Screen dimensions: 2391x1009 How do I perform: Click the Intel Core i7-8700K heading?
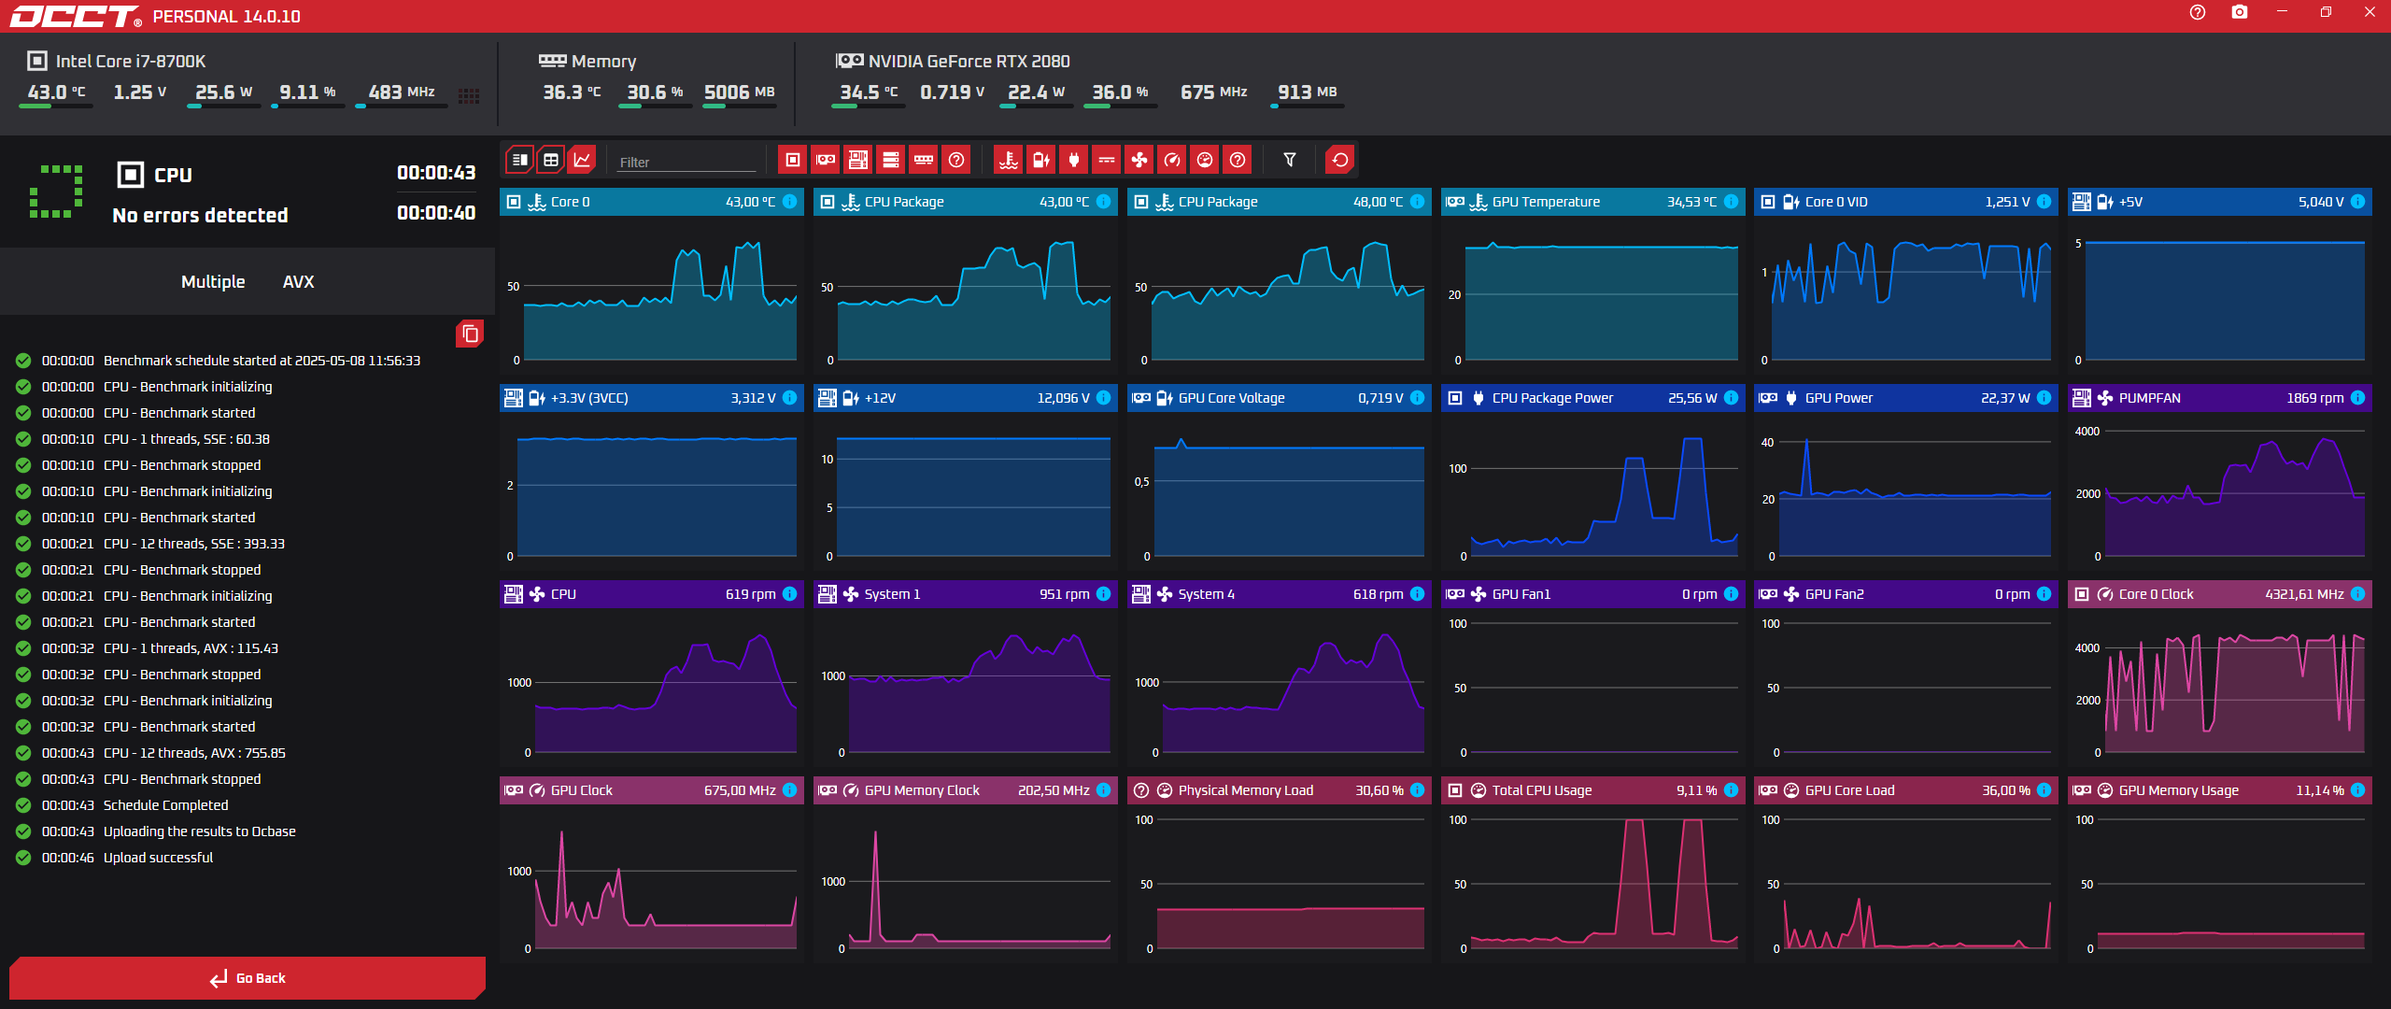(x=131, y=61)
